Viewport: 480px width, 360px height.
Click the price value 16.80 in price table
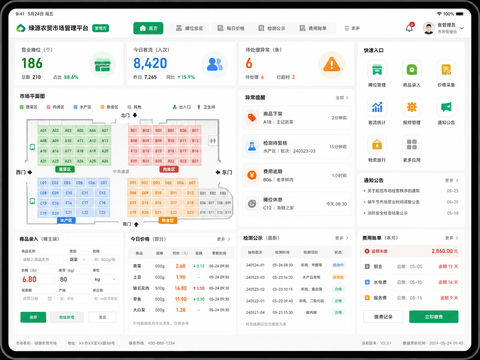click(180, 288)
